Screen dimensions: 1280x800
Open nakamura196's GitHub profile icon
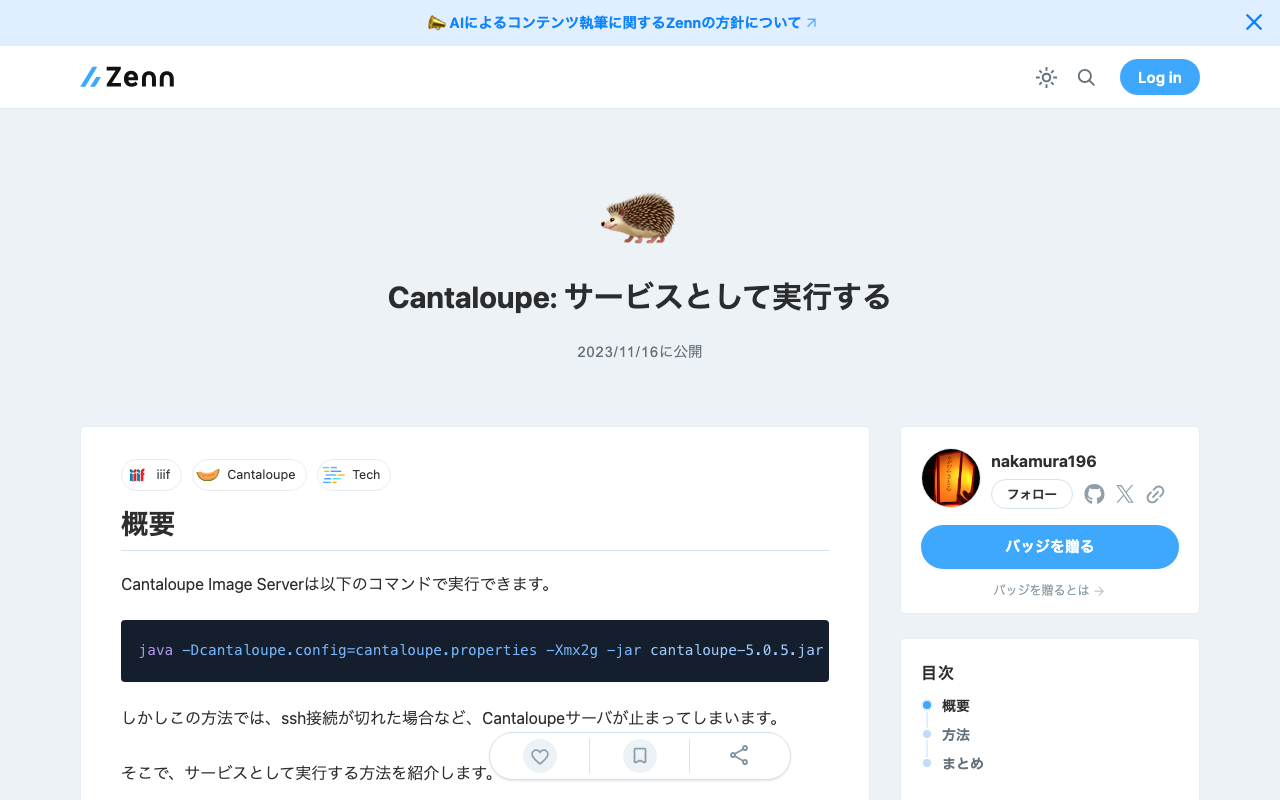tap(1094, 494)
